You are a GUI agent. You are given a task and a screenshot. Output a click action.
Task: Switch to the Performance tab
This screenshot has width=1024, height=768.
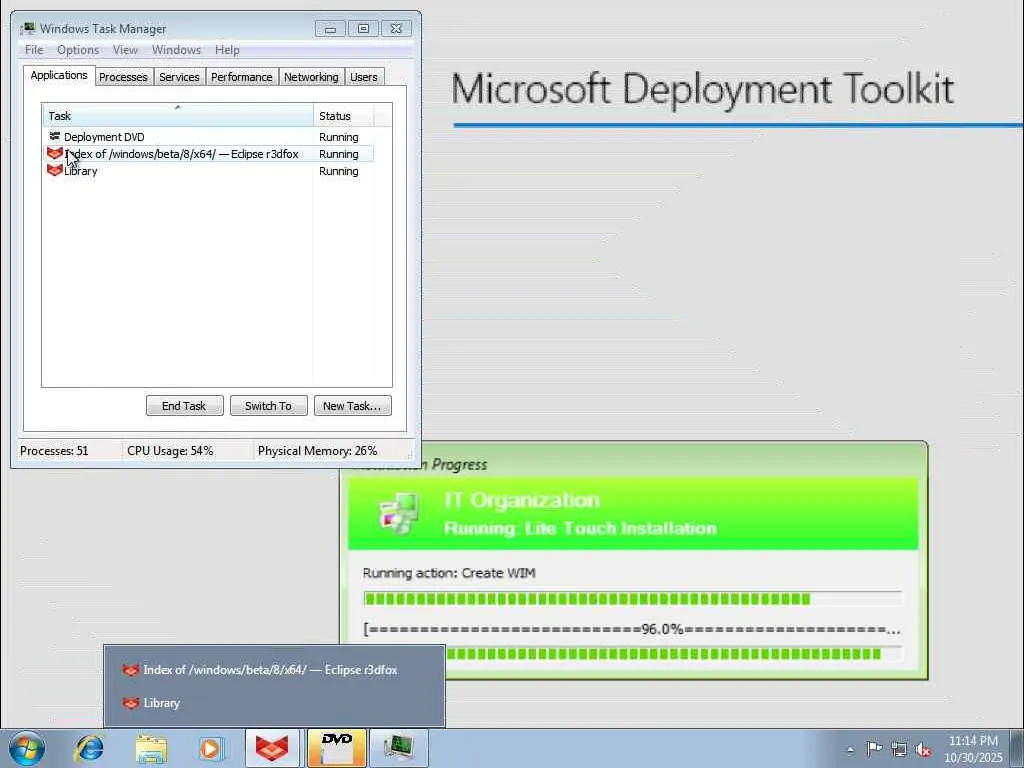(242, 77)
